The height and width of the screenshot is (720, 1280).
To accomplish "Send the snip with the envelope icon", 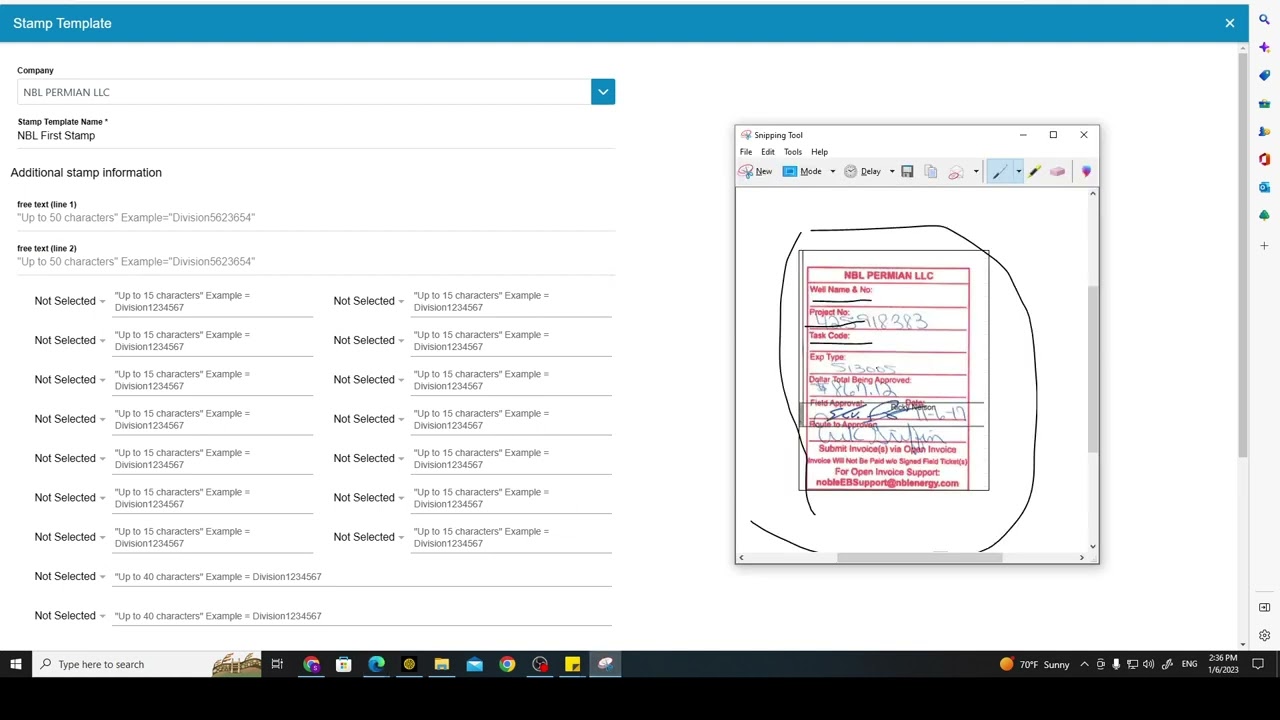I will click(956, 171).
